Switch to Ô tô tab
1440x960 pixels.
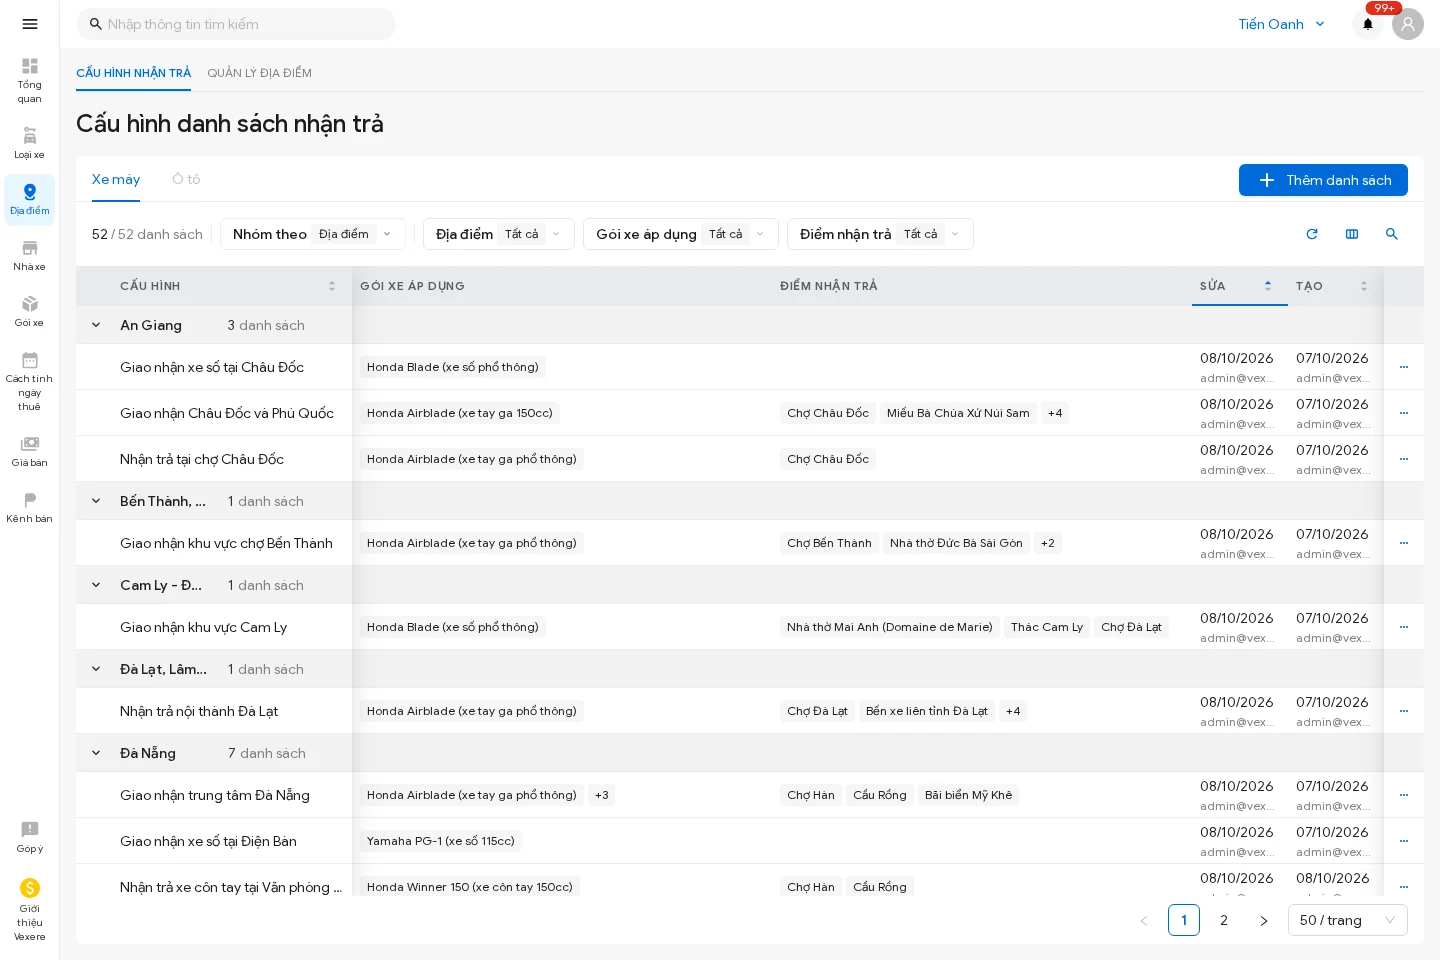tap(186, 179)
